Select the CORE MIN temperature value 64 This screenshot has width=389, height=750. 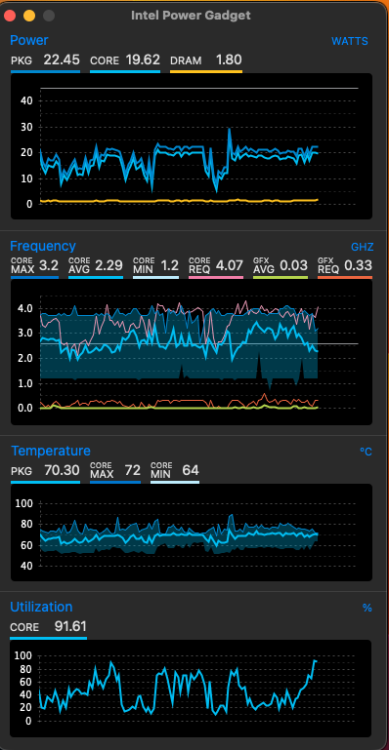(x=190, y=470)
